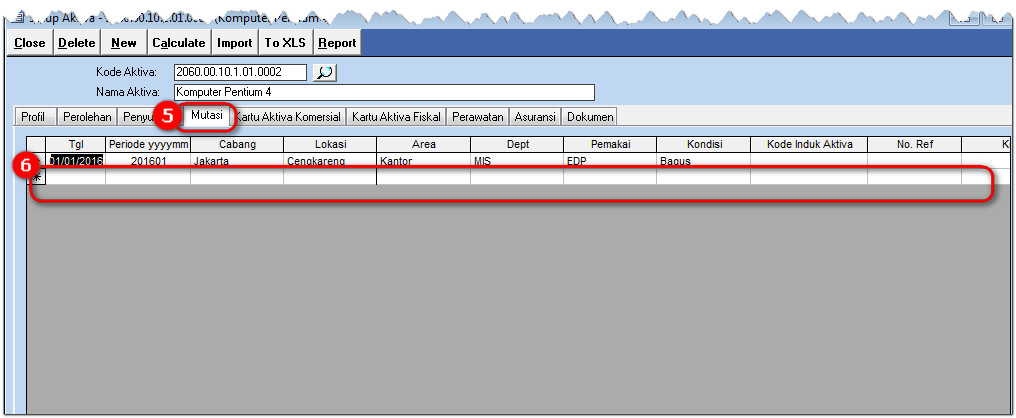Open the Asuransi tab

pyautogui.click(x=535, y=117)
